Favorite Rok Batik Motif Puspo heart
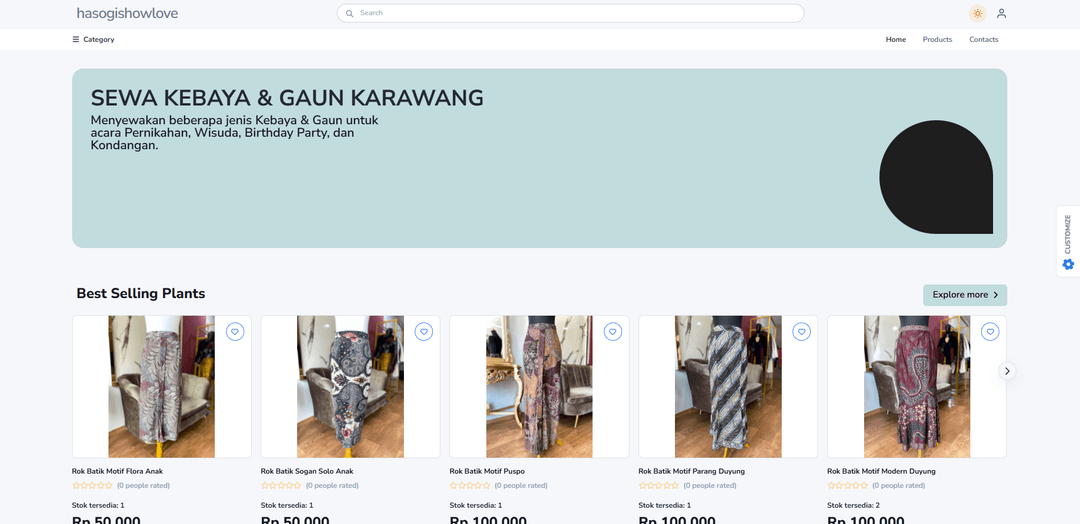The width and height of the screenshot is (1080, 524). 612,332
